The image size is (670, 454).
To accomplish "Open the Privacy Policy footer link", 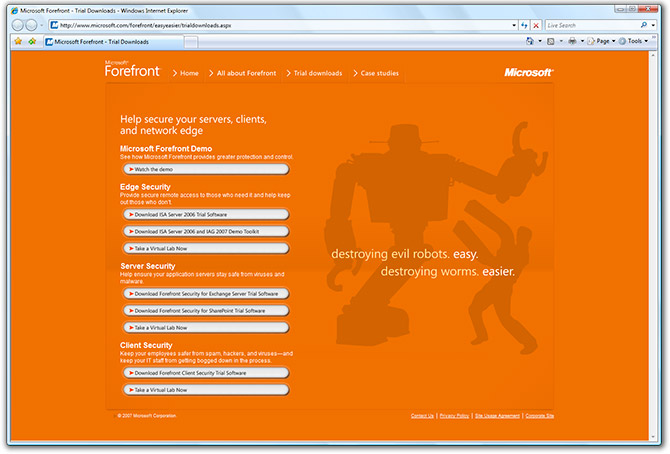I will click(454, 416).
